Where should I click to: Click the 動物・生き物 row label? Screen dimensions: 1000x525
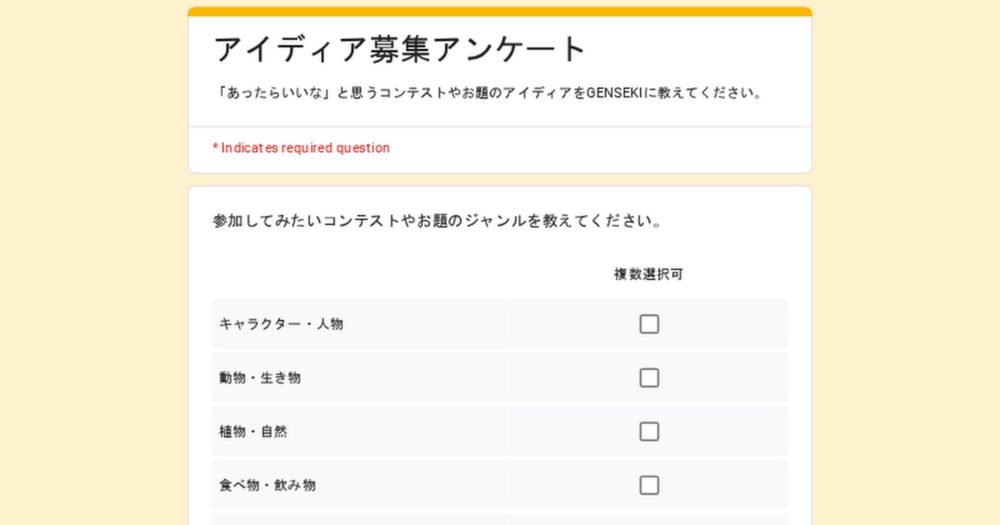click(260, 378)
